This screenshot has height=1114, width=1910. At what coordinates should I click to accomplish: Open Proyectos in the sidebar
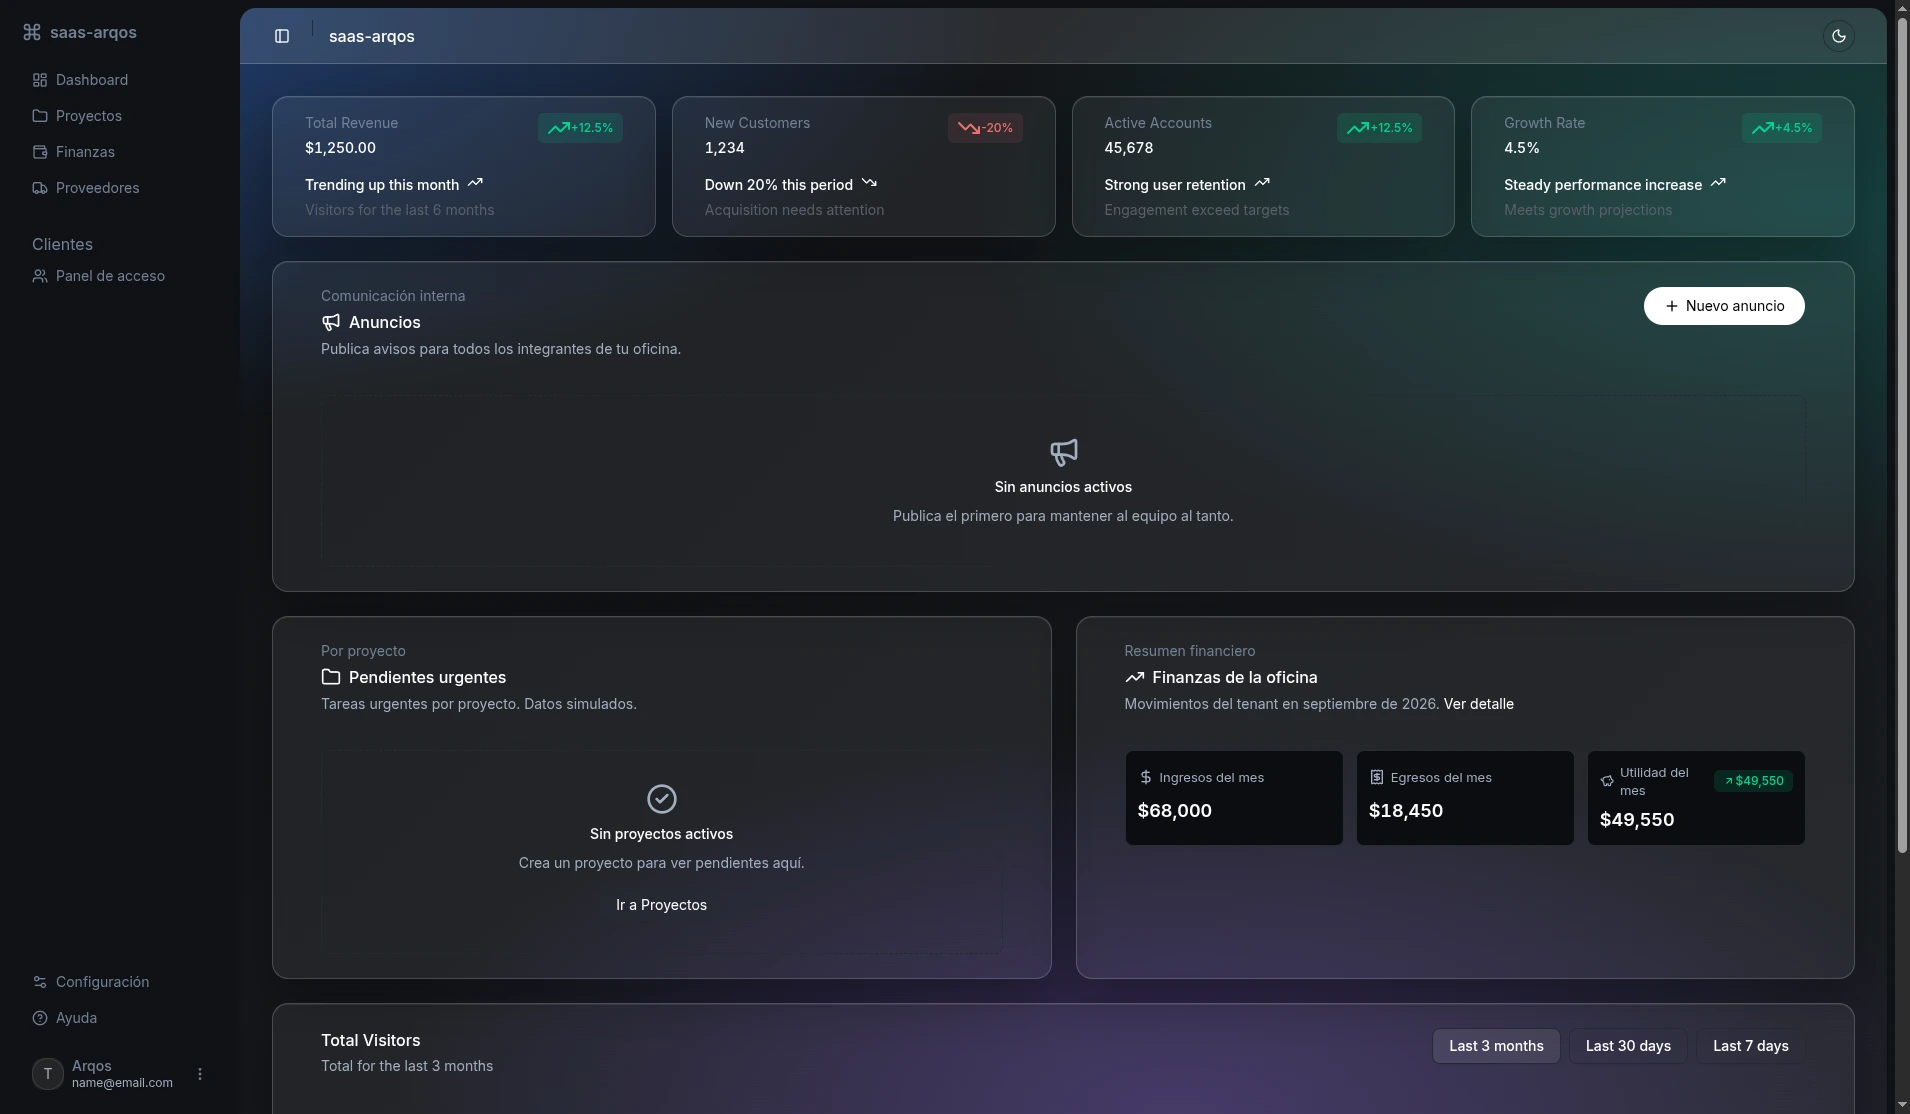coord(120,116)
